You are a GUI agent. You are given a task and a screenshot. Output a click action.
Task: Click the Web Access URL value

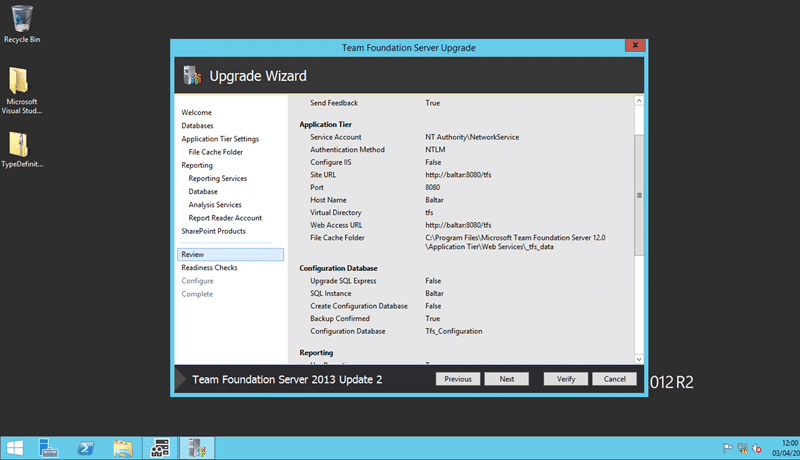pyautogui.click(x=458, y=225)
